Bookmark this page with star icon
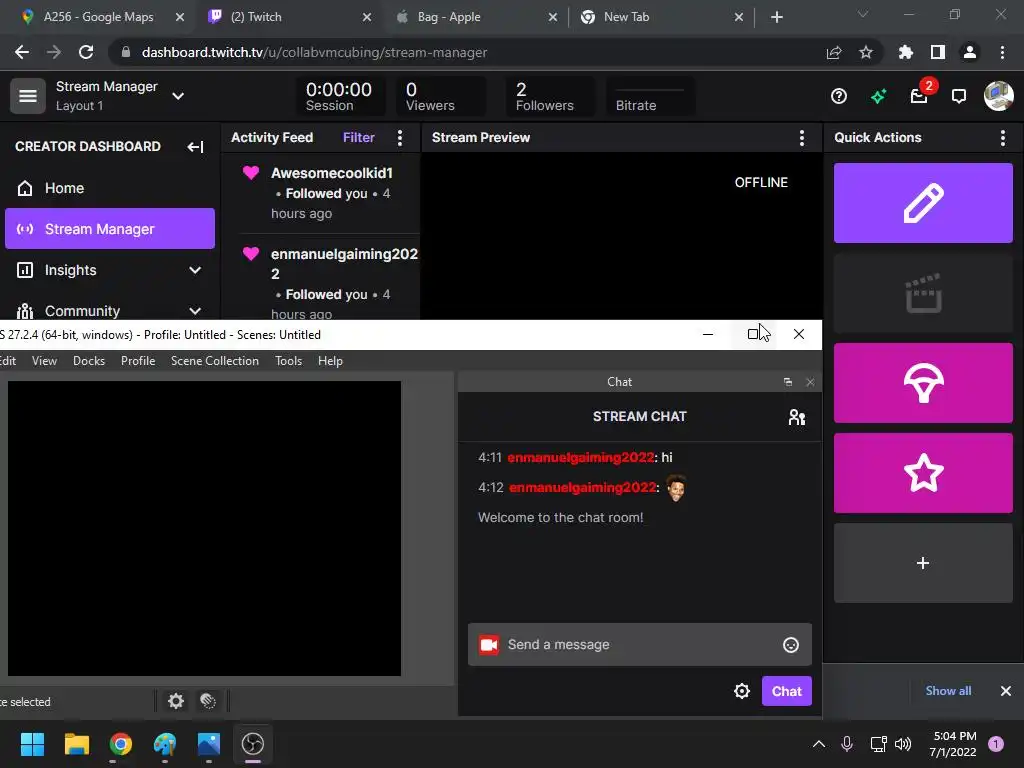The height and width of the screenshot is (768, 1024). (x=865, y=53)
